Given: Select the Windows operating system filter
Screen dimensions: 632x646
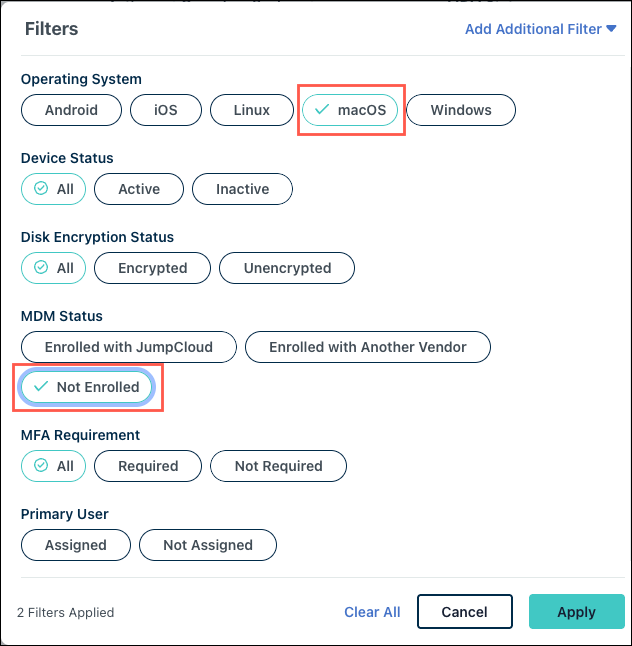Looking at the screenshot, I should [461, 110].
